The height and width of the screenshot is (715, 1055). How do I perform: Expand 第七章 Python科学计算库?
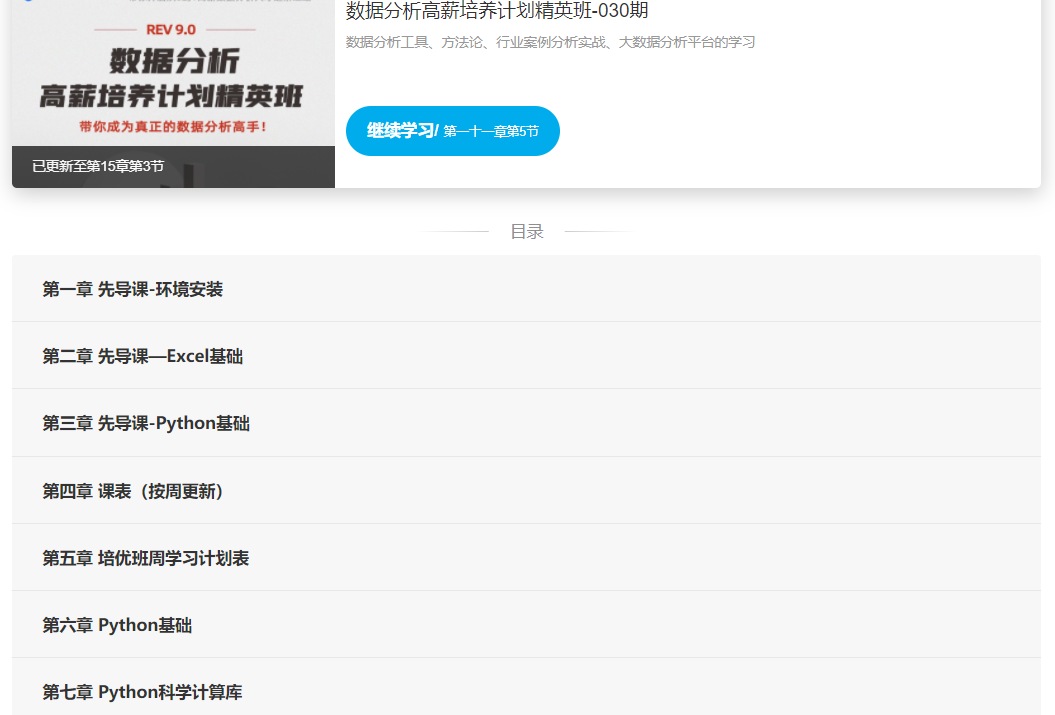526,687
